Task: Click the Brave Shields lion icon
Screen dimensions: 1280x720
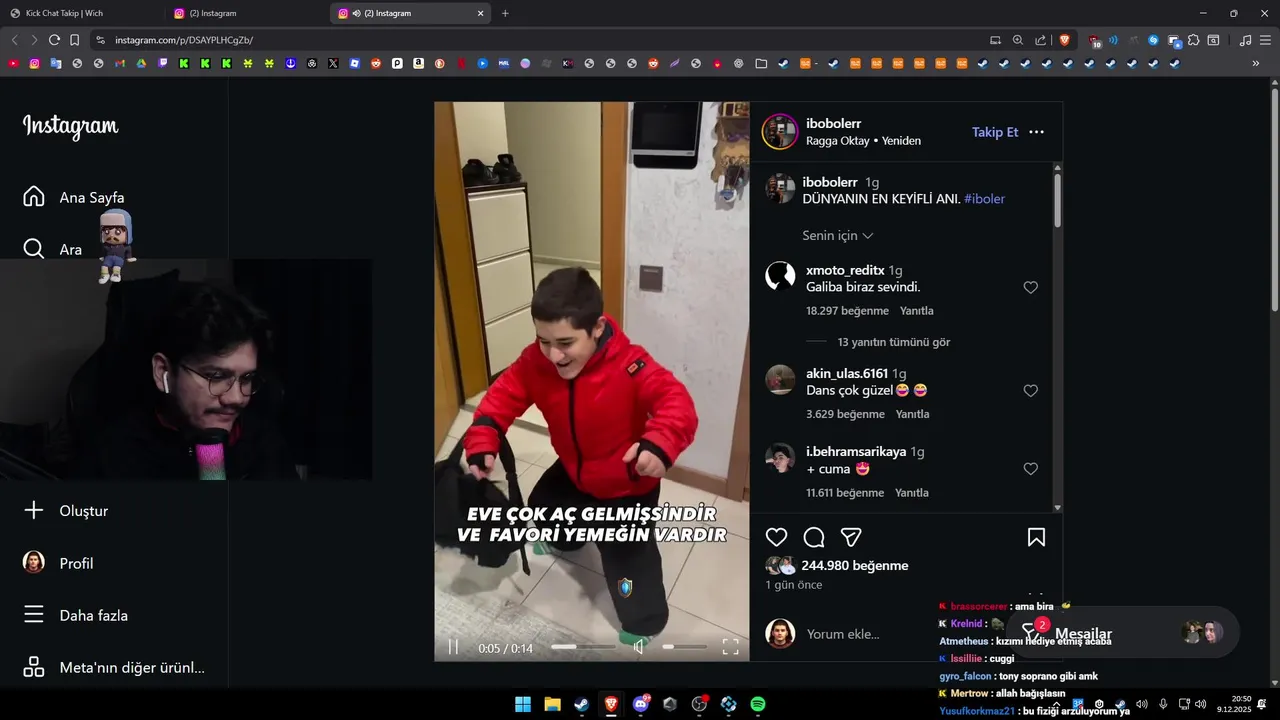Action: (x=1064, y=40)
